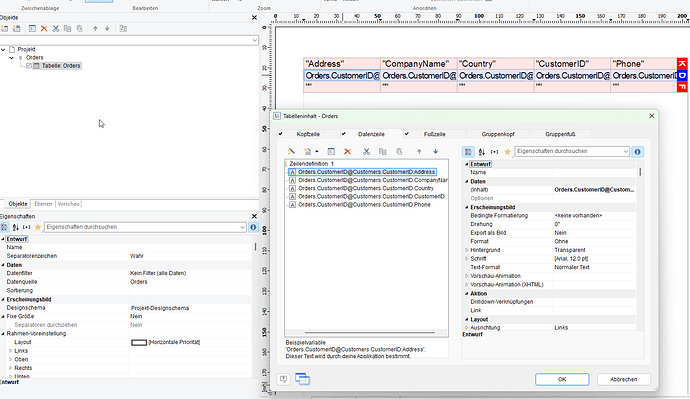The height and width of the screenshot is (399, 690).
Task: Click the window layout icon at dialog bottom
Action: point(302,379)
